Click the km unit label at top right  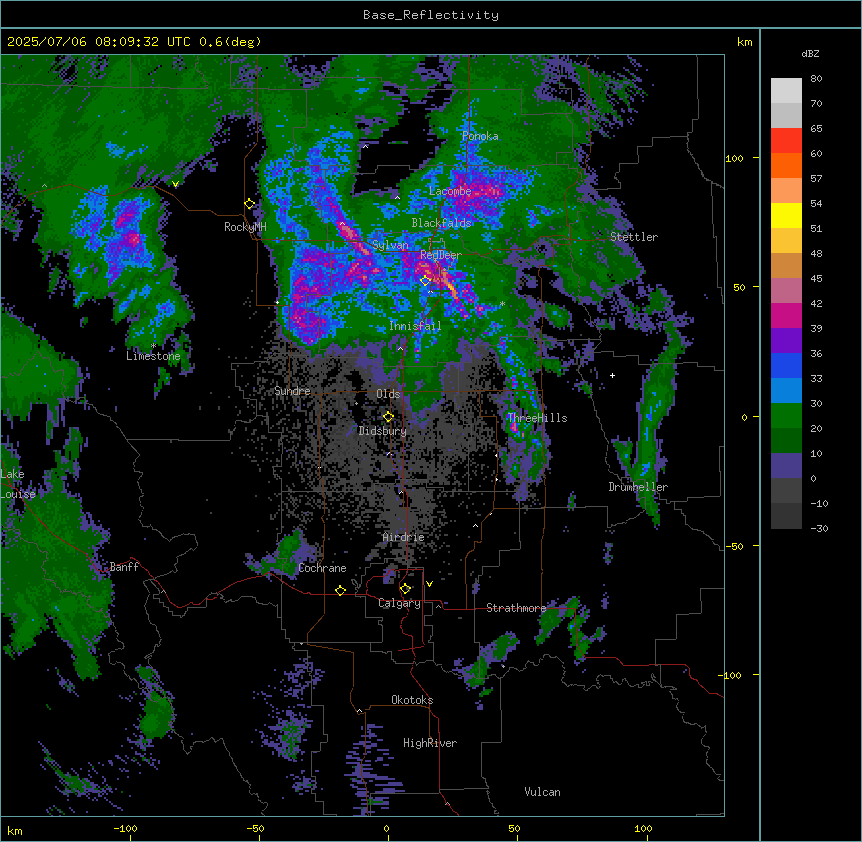745,42
